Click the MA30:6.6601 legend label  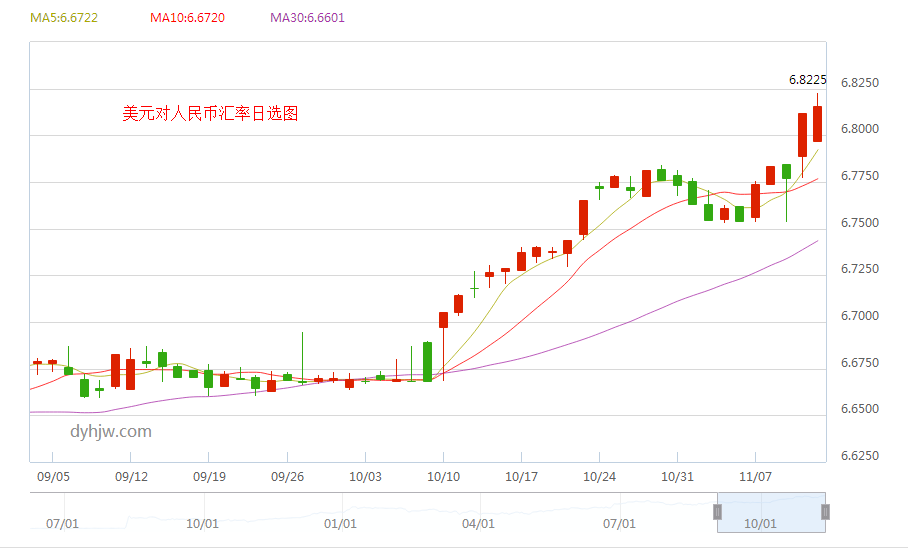pyautogui.click(x=307, y=17)
